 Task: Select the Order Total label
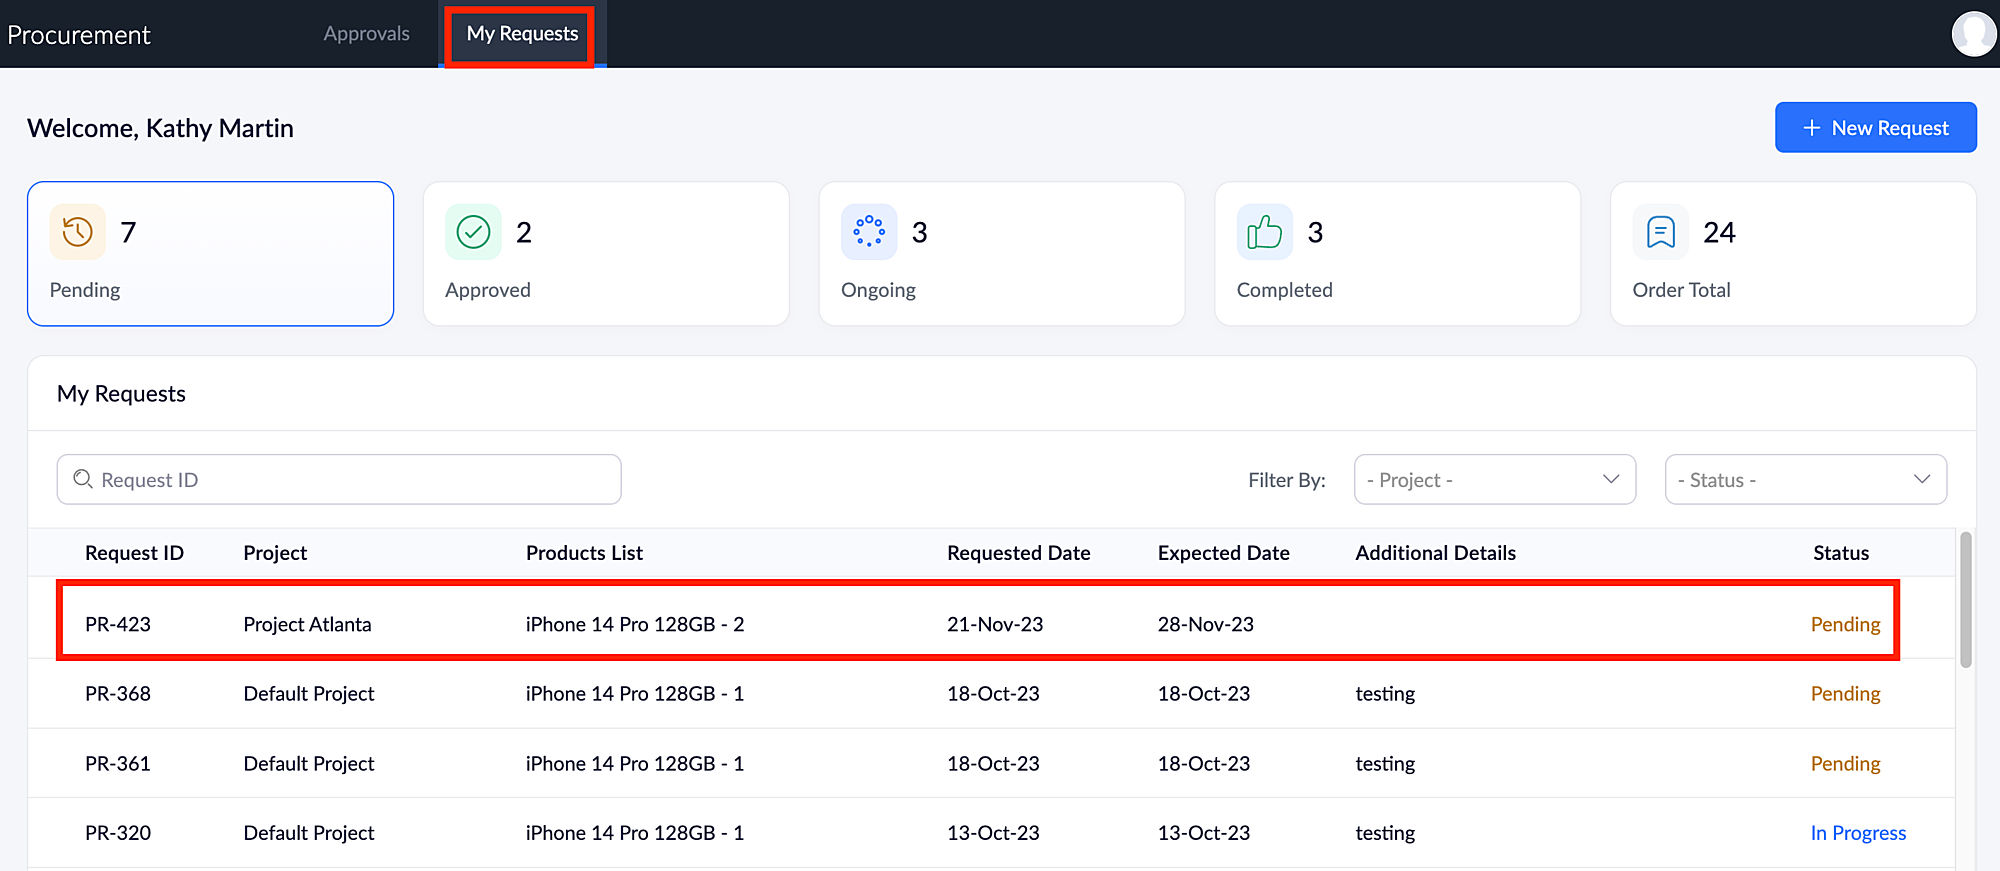point(1681,290)
